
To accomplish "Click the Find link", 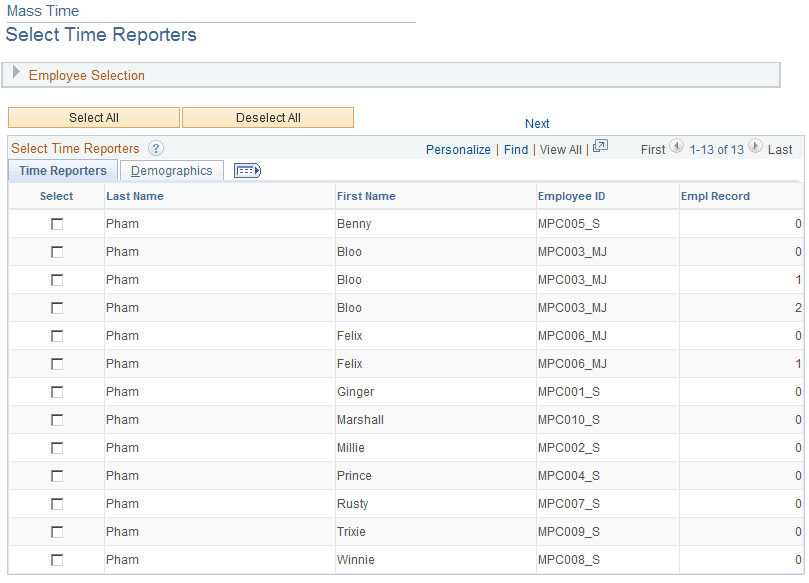I will pos(516,150).
